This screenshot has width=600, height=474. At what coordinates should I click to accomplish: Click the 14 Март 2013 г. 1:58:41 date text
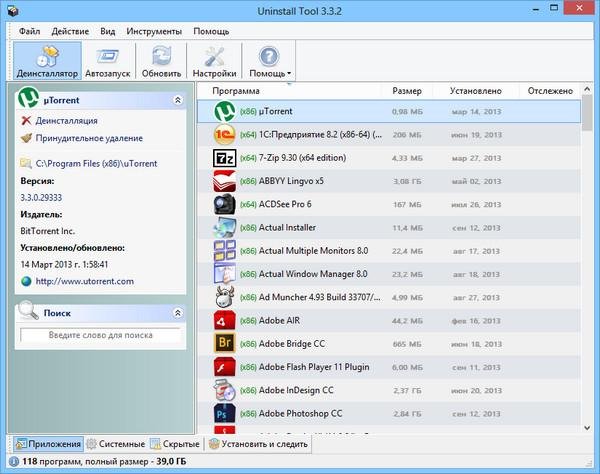(x=64, y=264)
